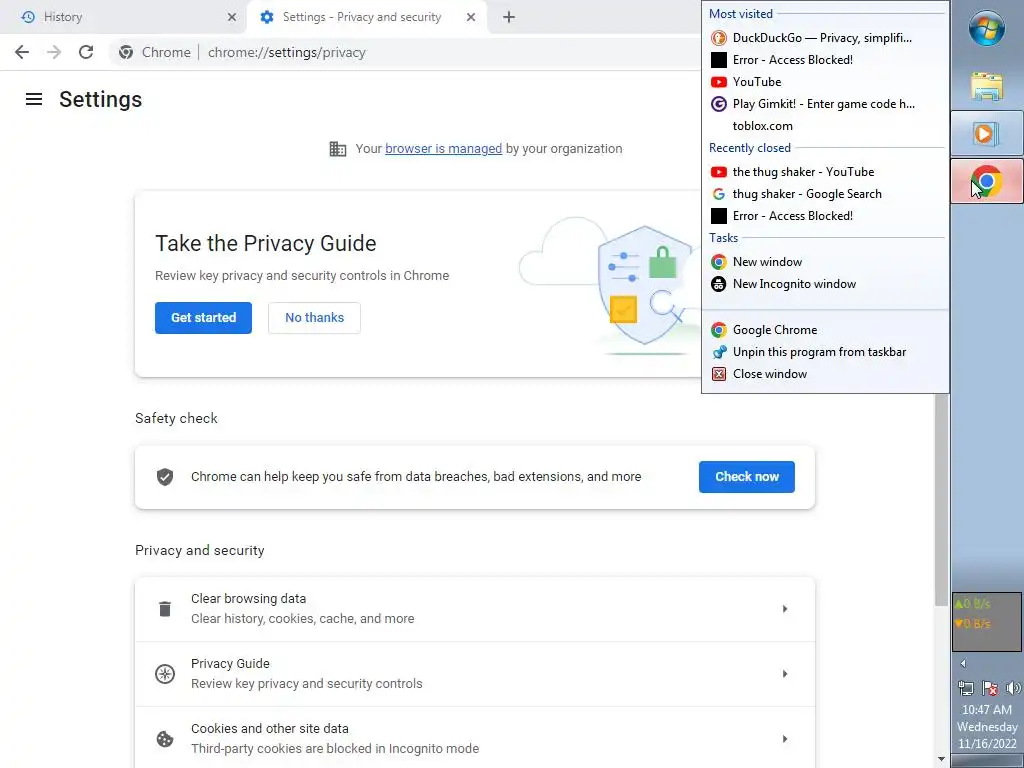Close the Settings - Privacy and security tab
The height and width of the screenshot is (768, 1024).
(x=471, y=17)
